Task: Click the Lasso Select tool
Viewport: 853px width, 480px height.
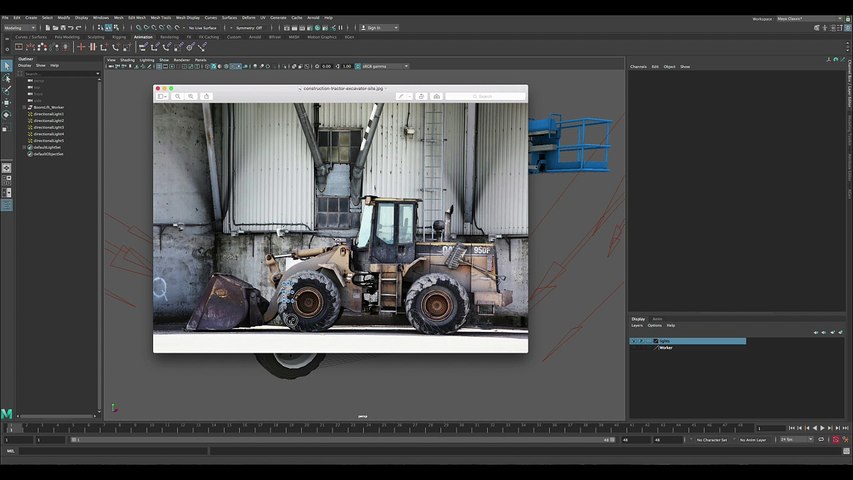Action: (7, 78)
